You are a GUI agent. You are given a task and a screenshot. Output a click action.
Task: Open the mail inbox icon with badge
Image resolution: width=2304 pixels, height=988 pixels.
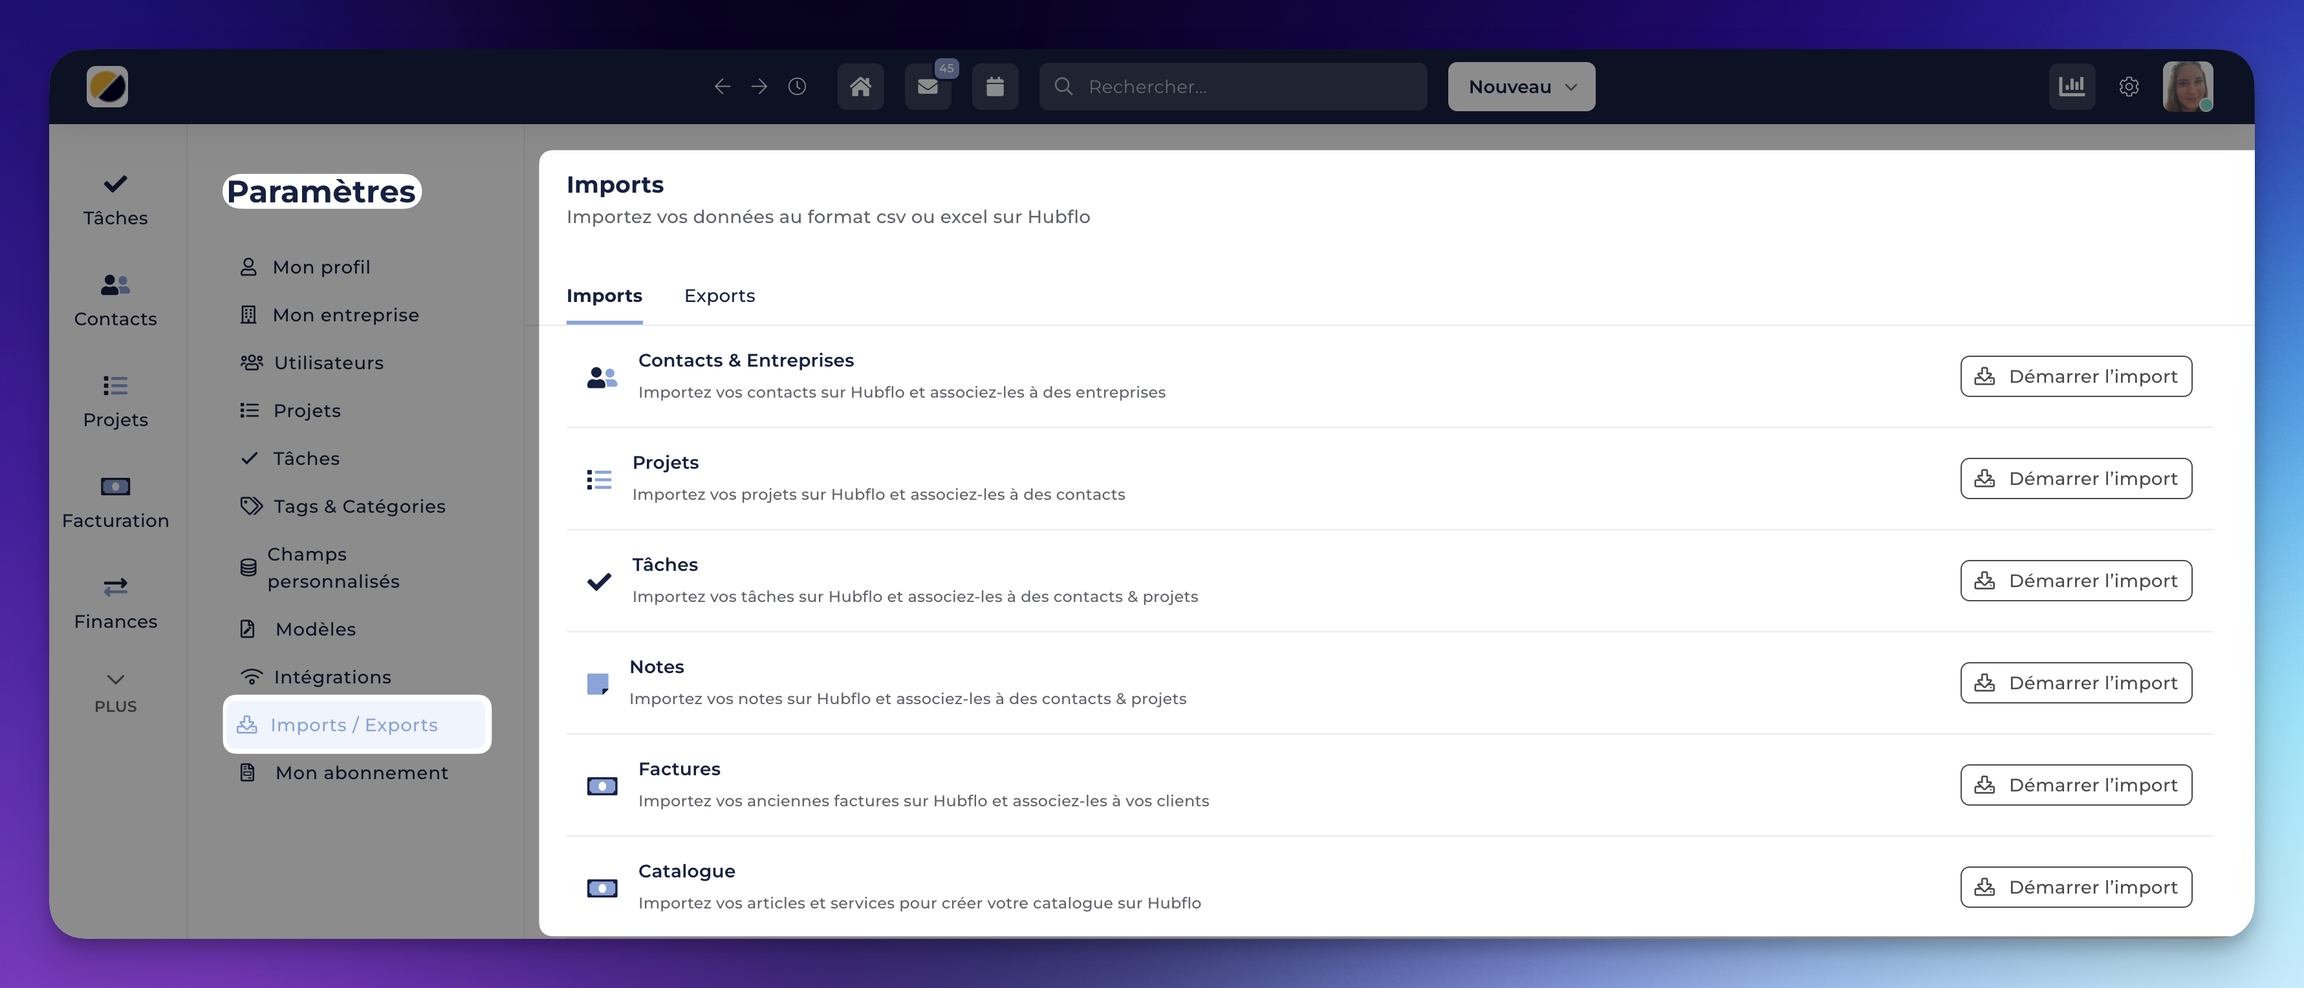928,87
